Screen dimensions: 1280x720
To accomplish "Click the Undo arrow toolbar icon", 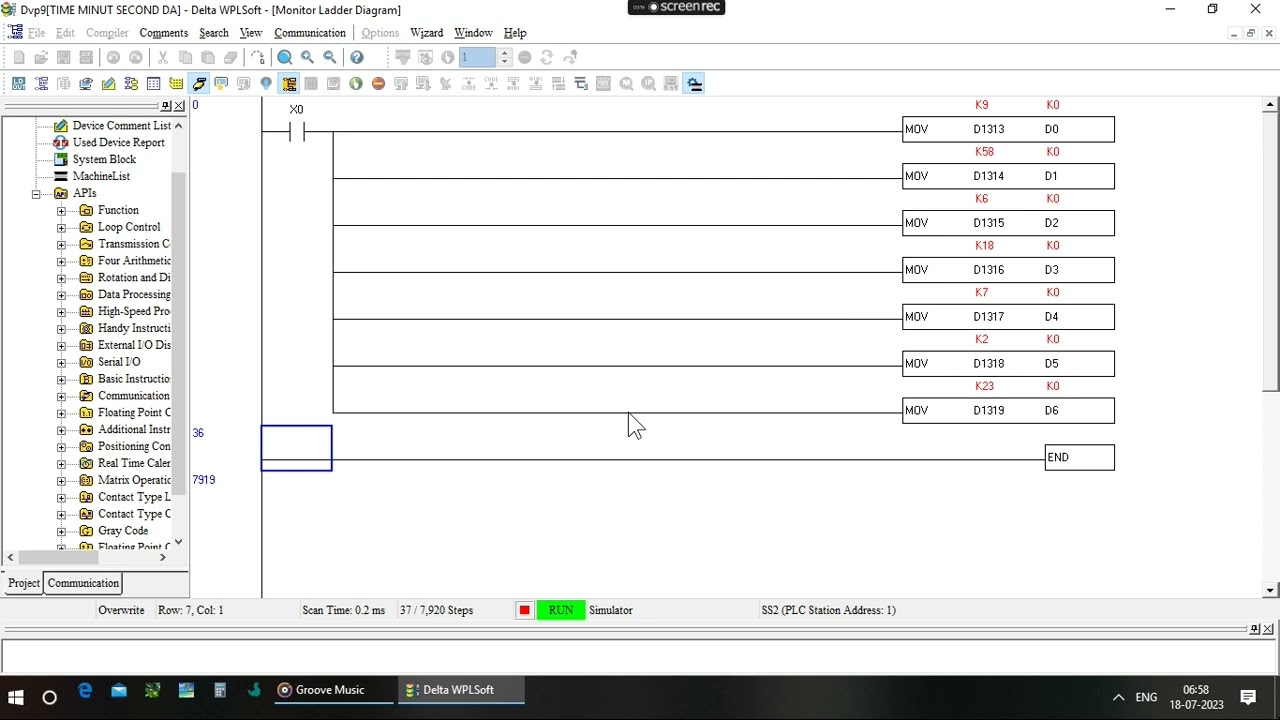I will (113, 57).
